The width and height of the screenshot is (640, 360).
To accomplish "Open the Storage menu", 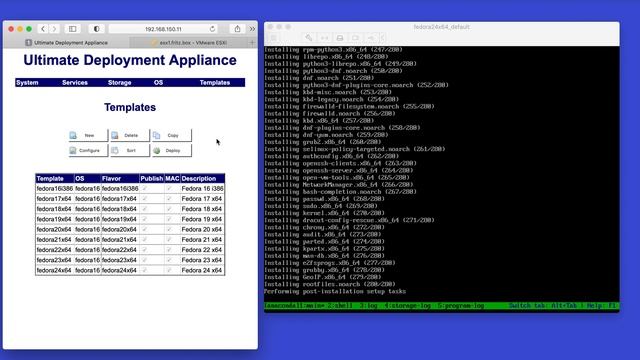I will point(119,82).
